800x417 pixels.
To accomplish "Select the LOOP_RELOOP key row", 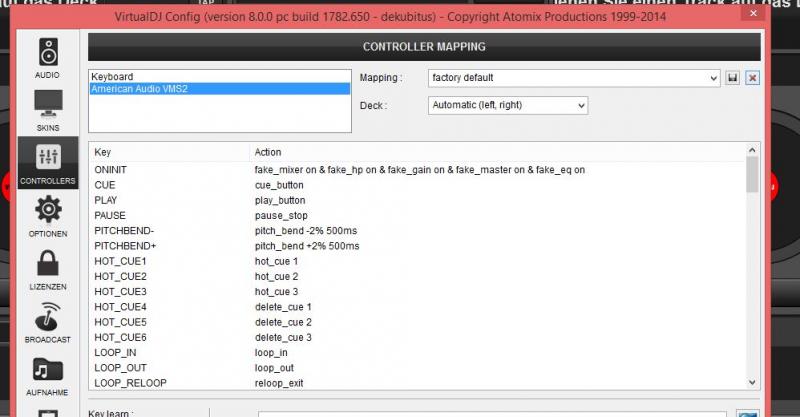I will tap(417, 383).
